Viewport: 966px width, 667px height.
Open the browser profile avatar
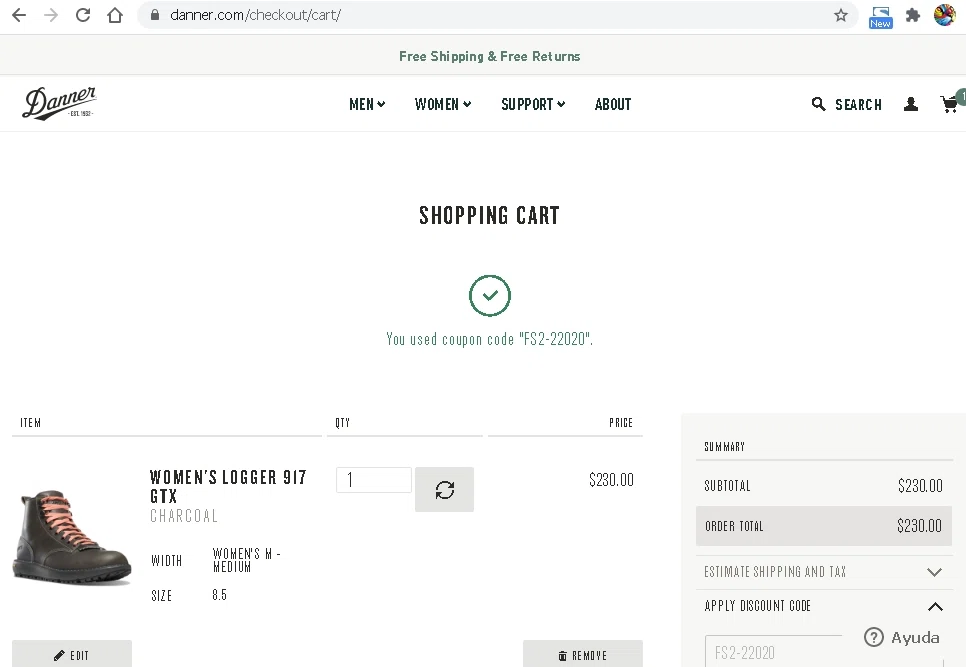click(x=944, y=15)
